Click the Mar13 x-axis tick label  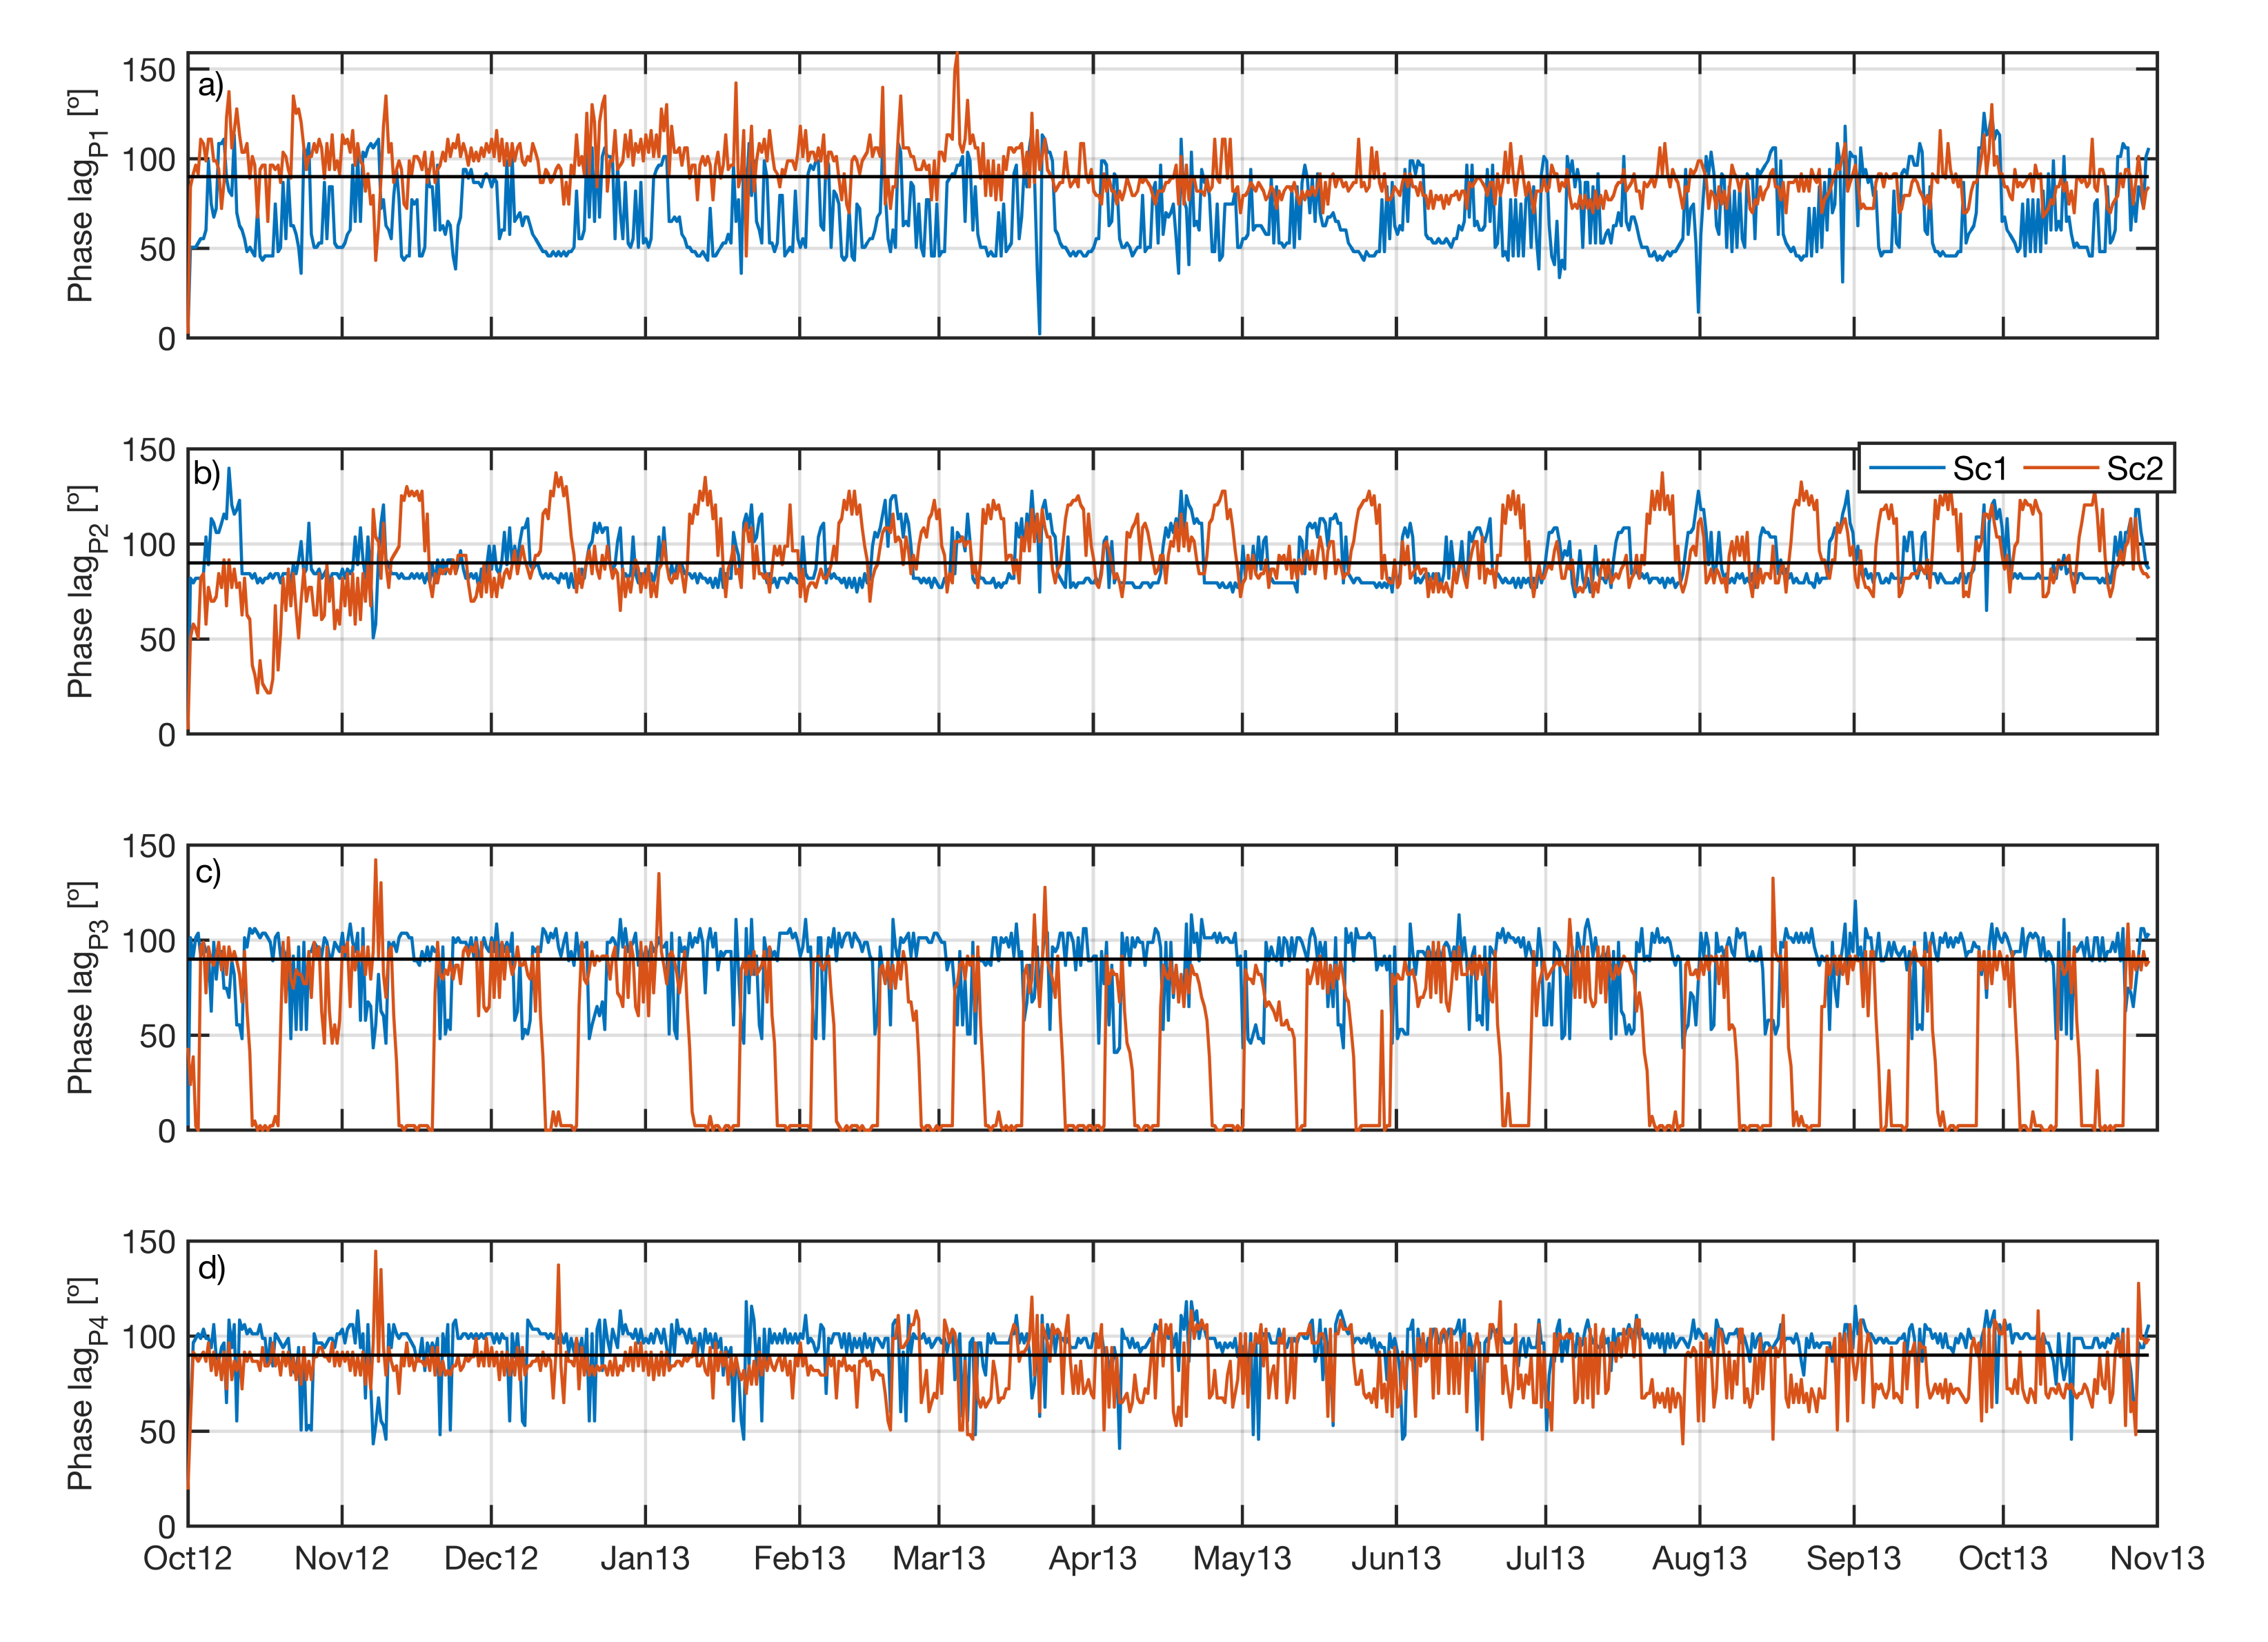(x=939, y=1559)
